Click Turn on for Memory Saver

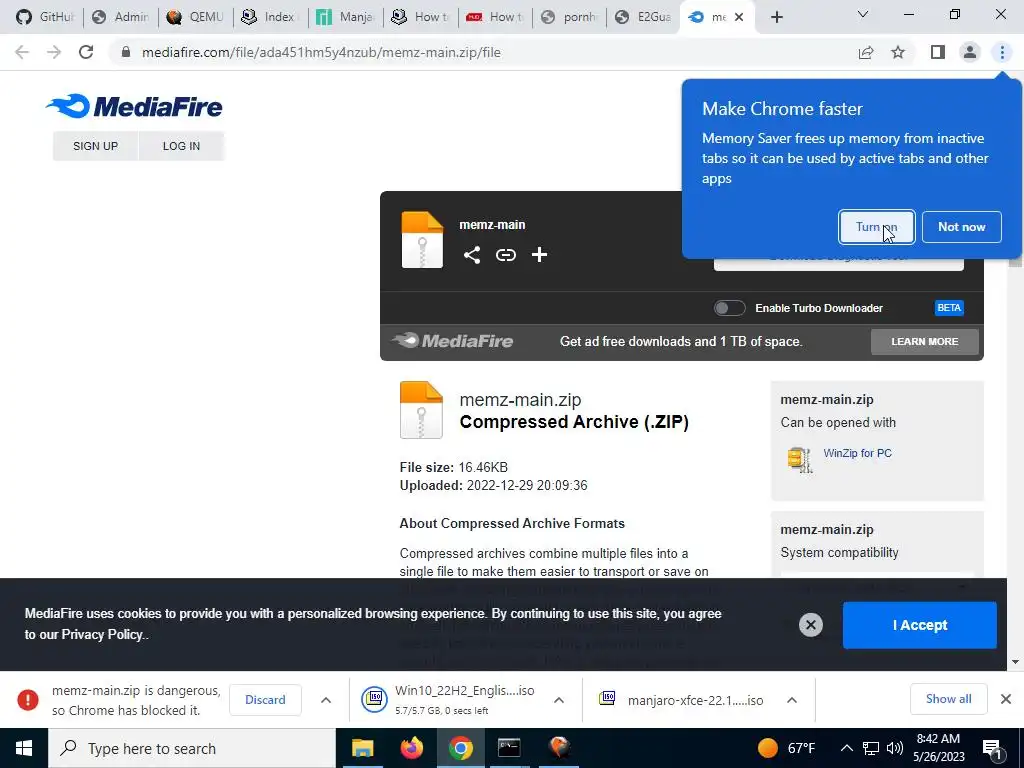[x=876, y=227]
